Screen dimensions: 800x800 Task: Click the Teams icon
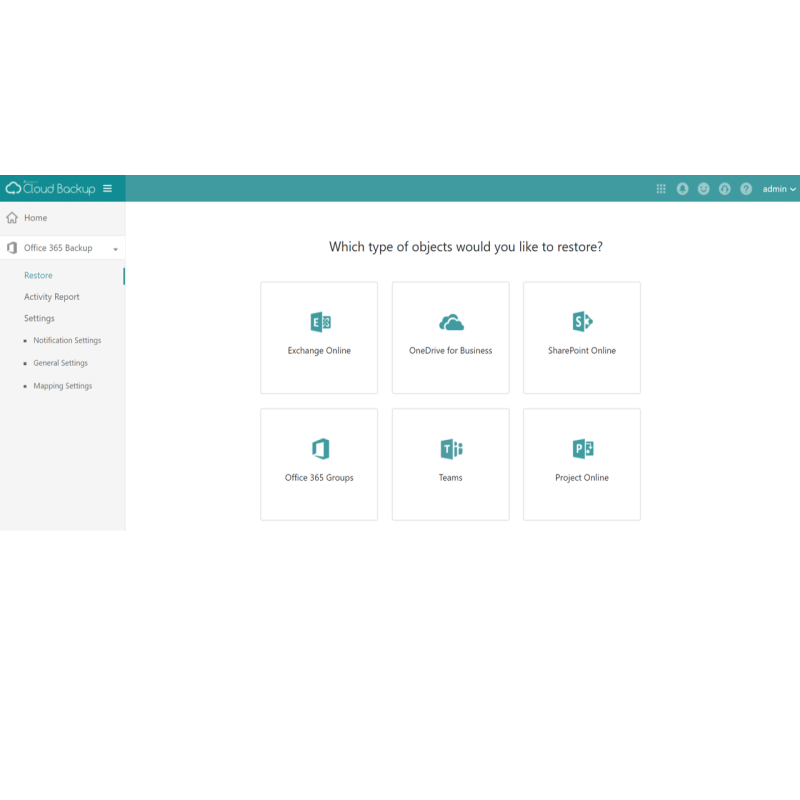452,449
